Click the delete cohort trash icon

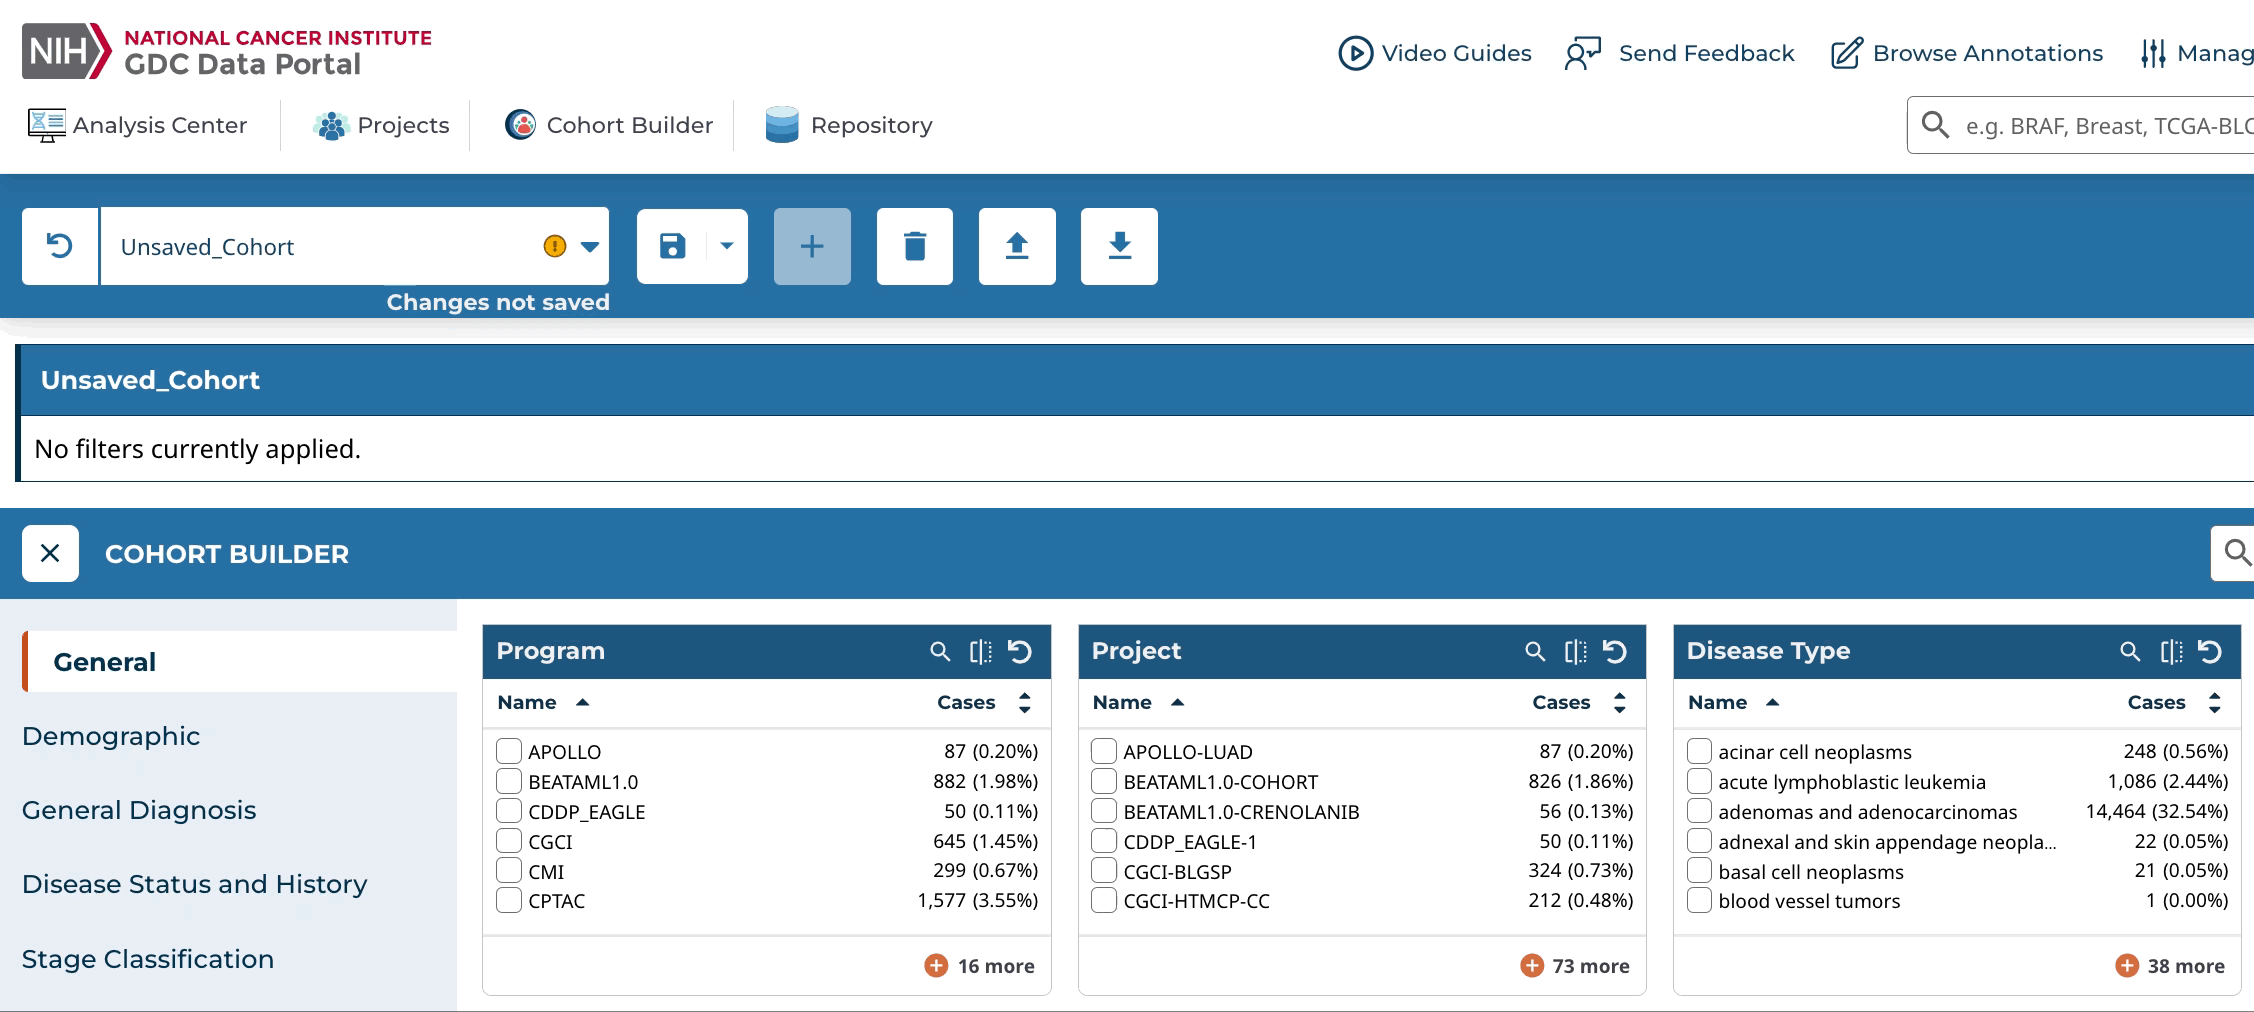click(914, 246)
